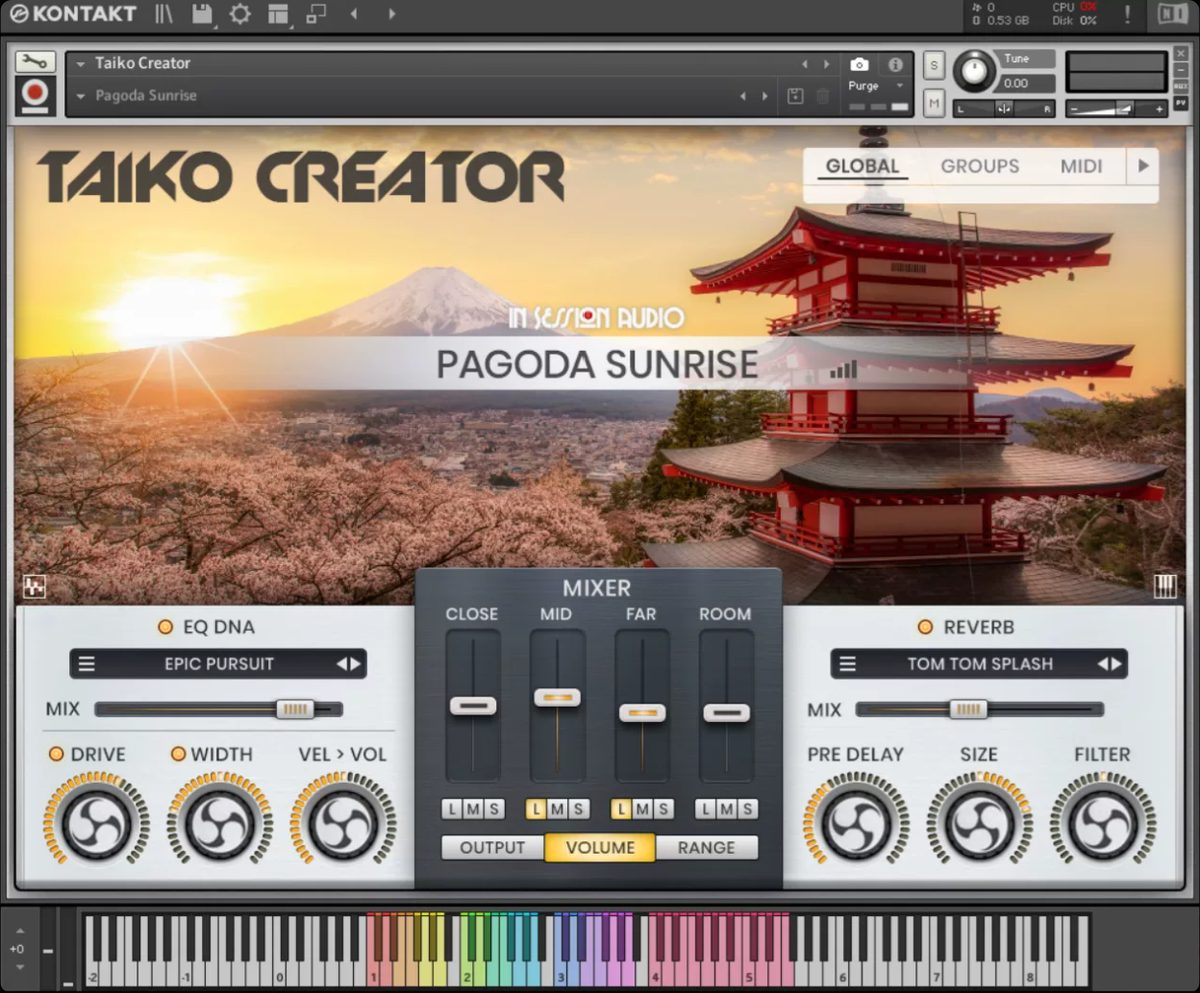The image size is (1200, 993).
Task: Click the PV button on instrument header
Action: 1181,103
